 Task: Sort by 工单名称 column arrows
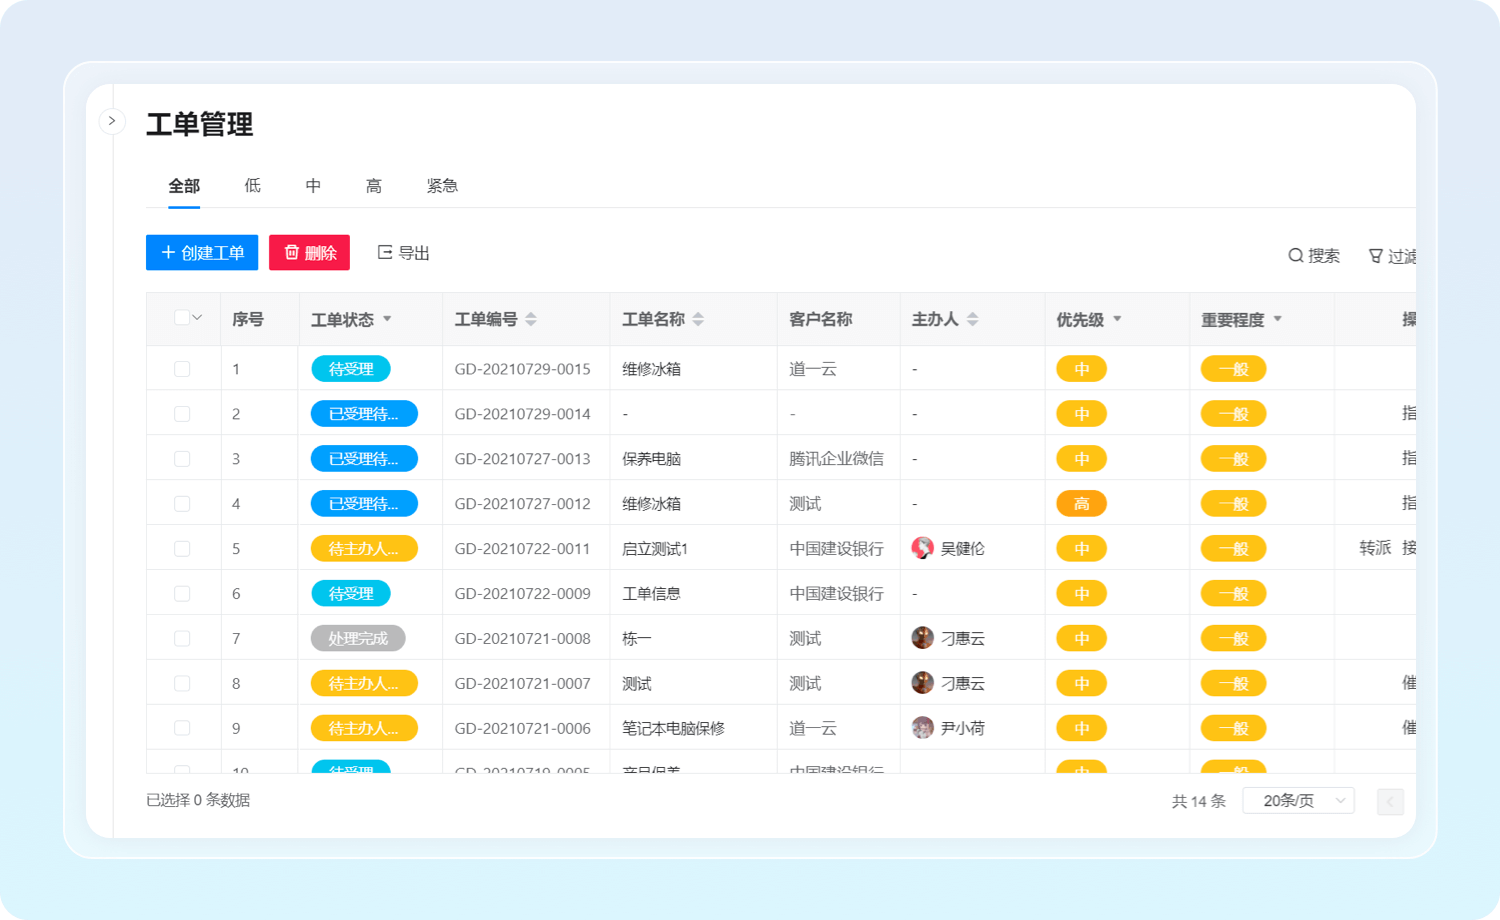click(698, 319)
